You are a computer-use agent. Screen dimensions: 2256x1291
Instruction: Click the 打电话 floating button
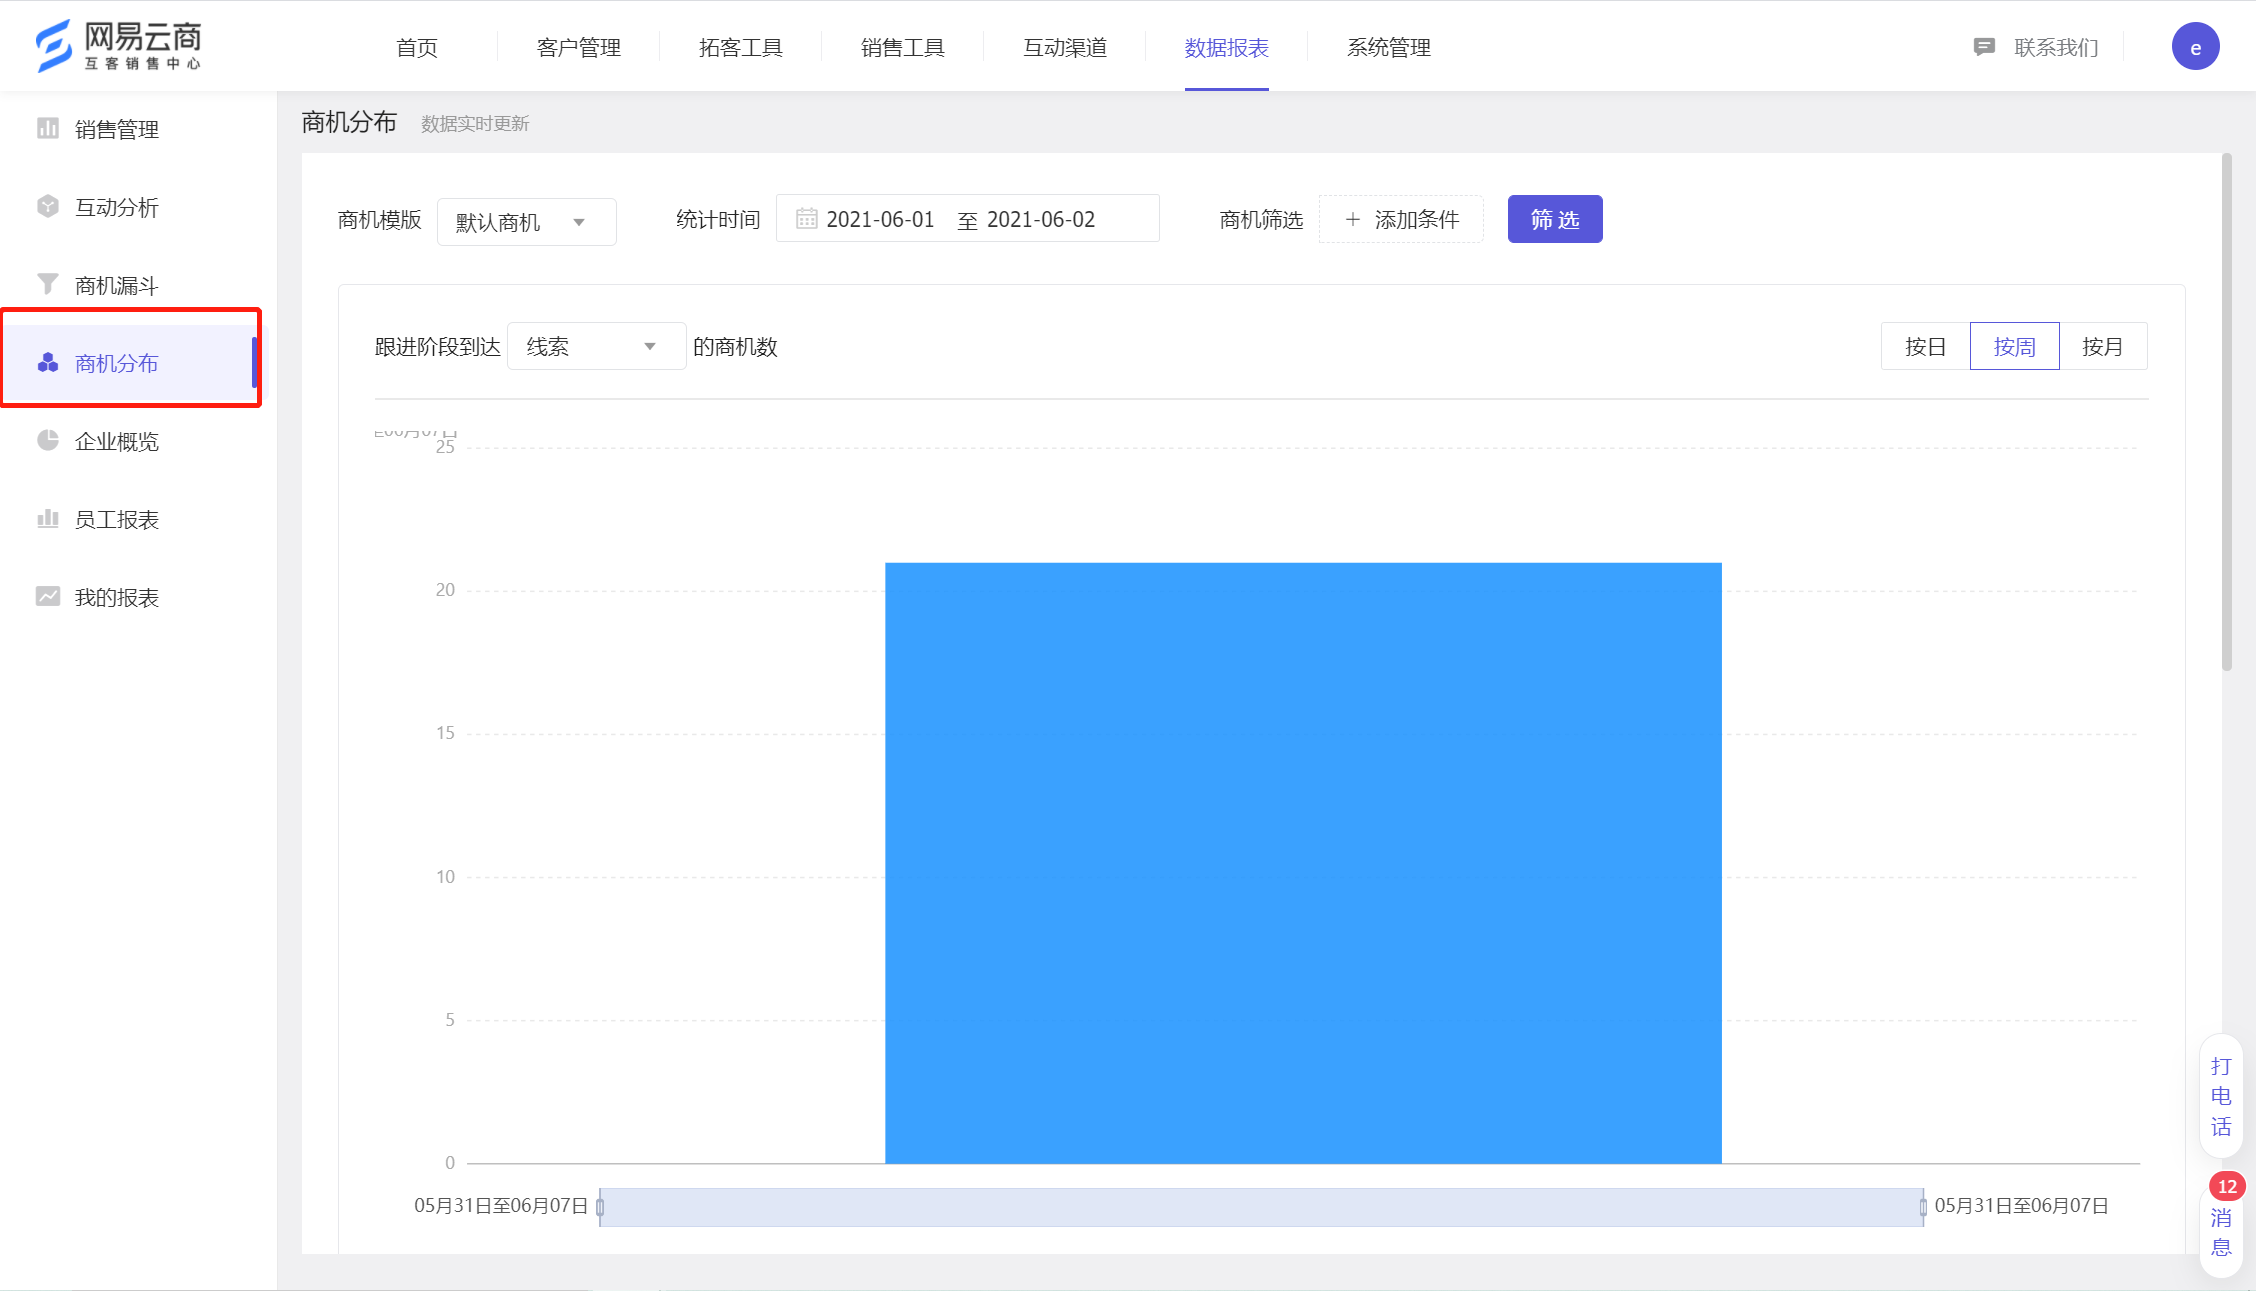[2221, 1096]
